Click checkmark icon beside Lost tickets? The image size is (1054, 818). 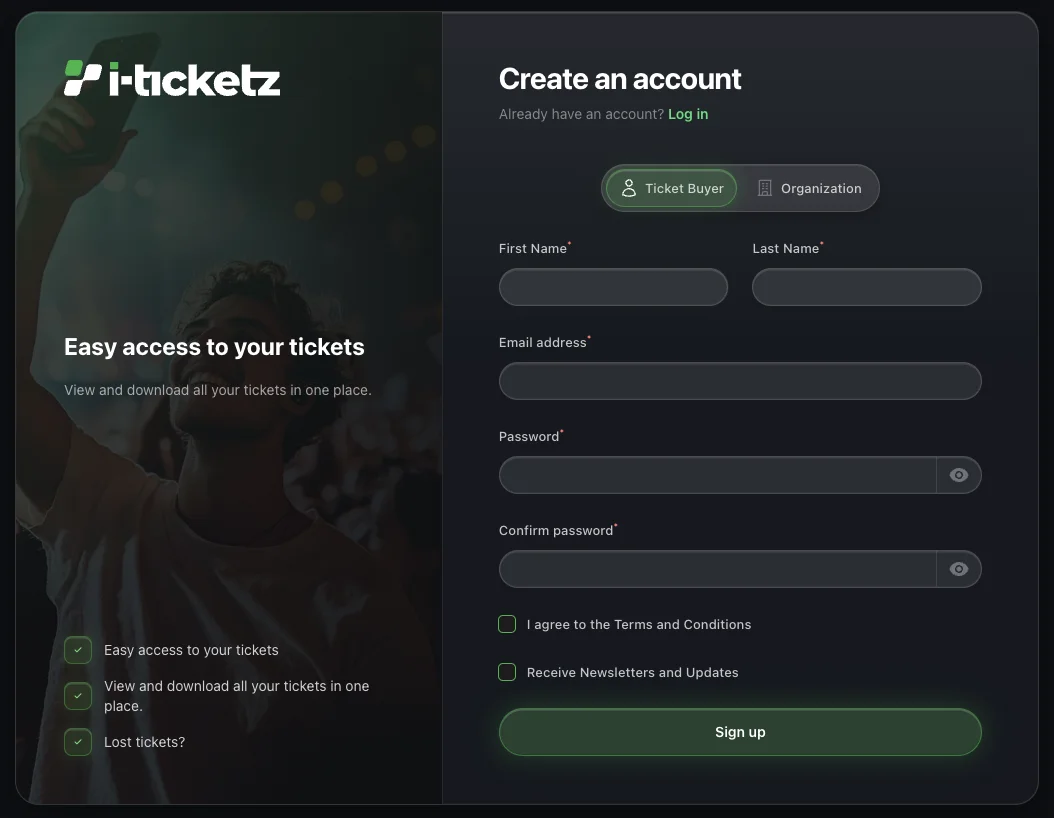[78, 742]
